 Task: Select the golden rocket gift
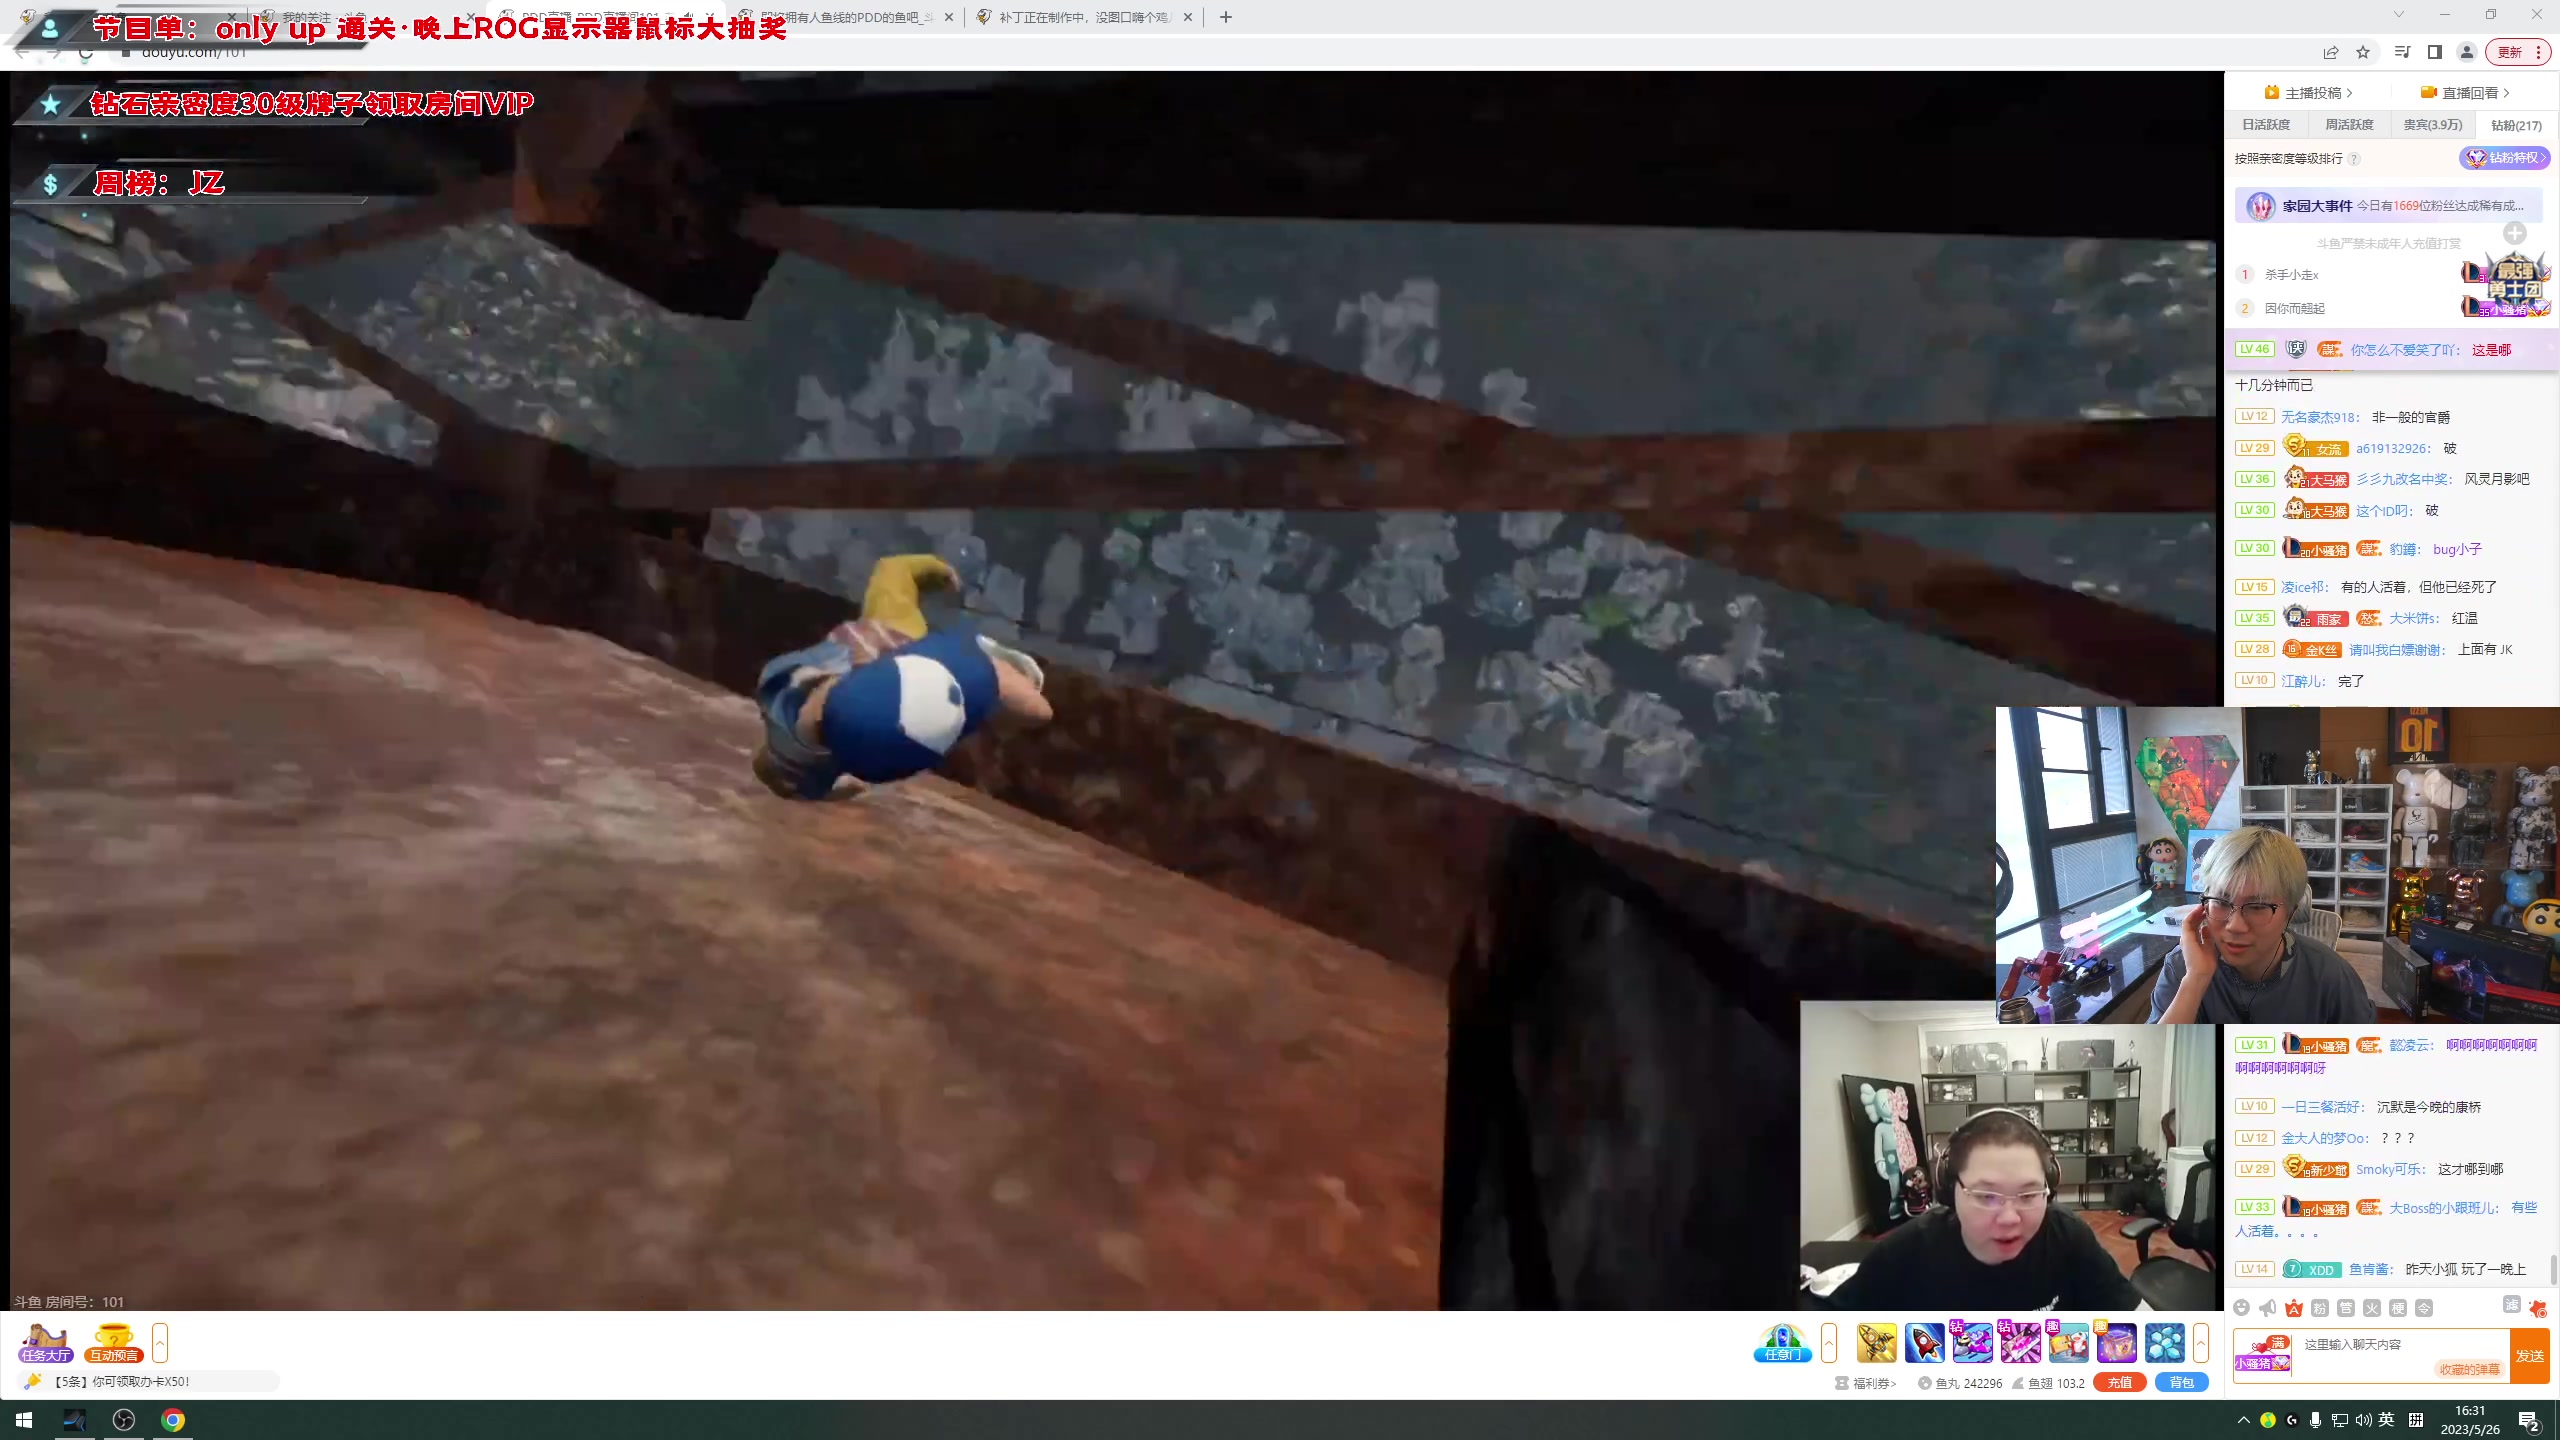click(1876, 1342)
